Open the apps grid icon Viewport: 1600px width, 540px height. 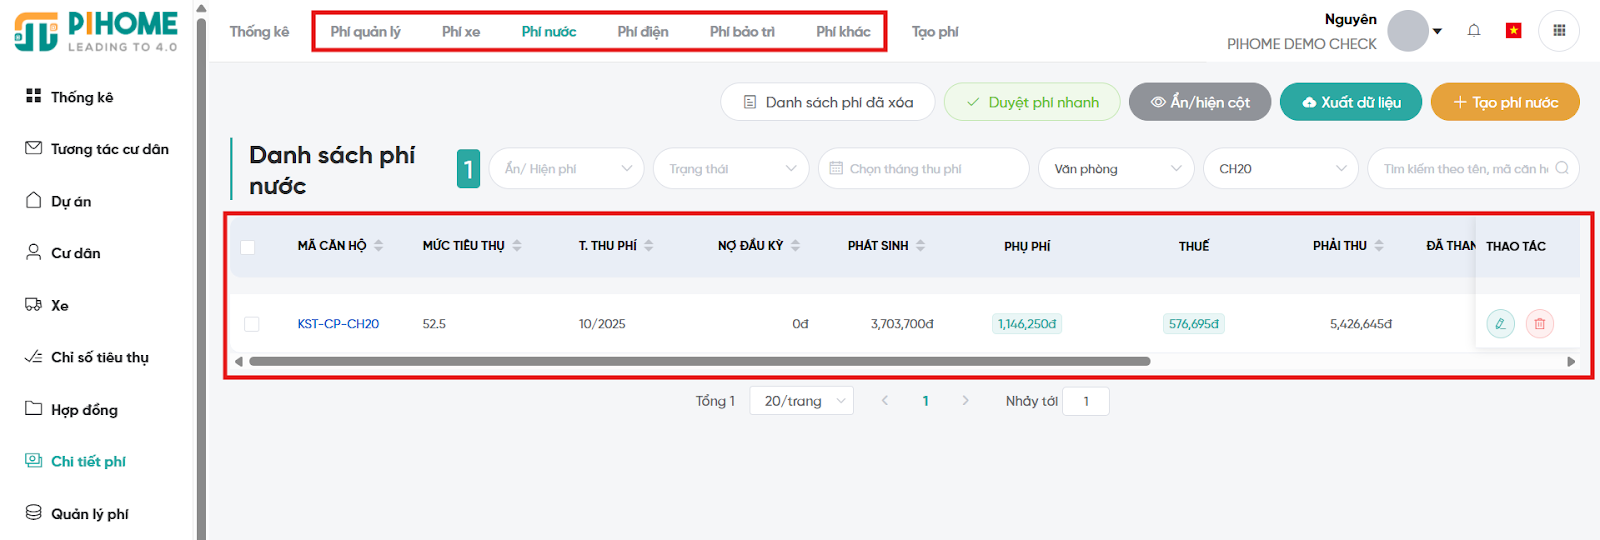point(1558,31)
